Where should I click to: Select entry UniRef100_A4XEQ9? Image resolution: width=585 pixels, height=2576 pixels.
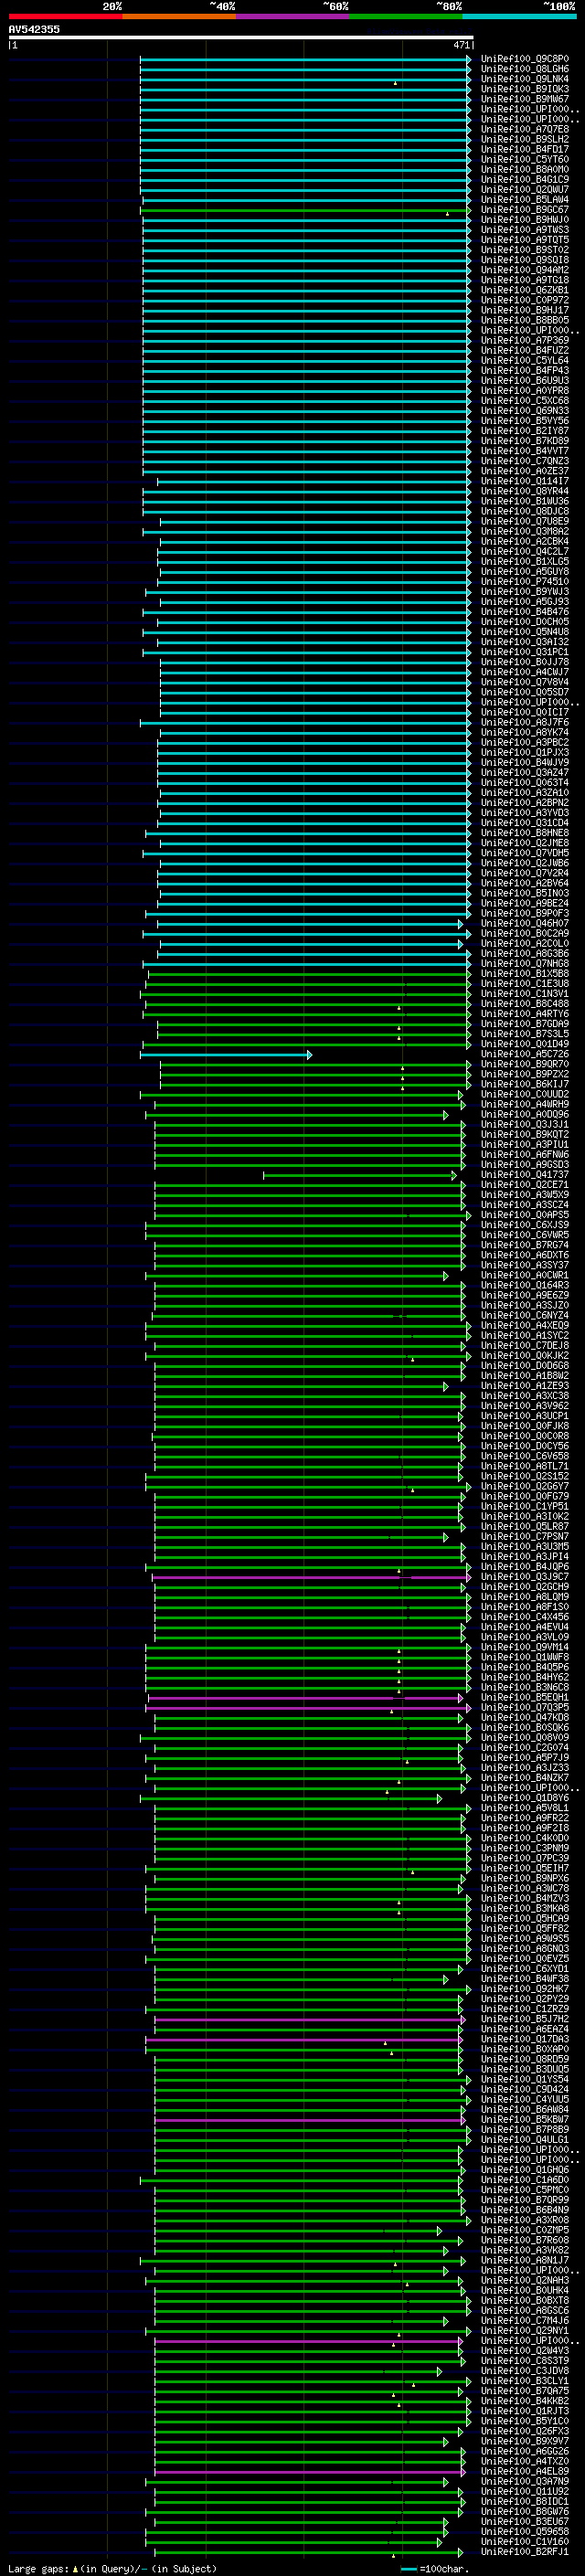pyautogui.click(x=524, y=1326)
